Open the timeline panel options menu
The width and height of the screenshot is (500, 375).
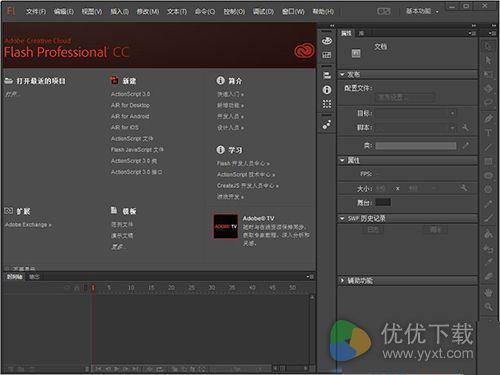click(x=310, y=277)
